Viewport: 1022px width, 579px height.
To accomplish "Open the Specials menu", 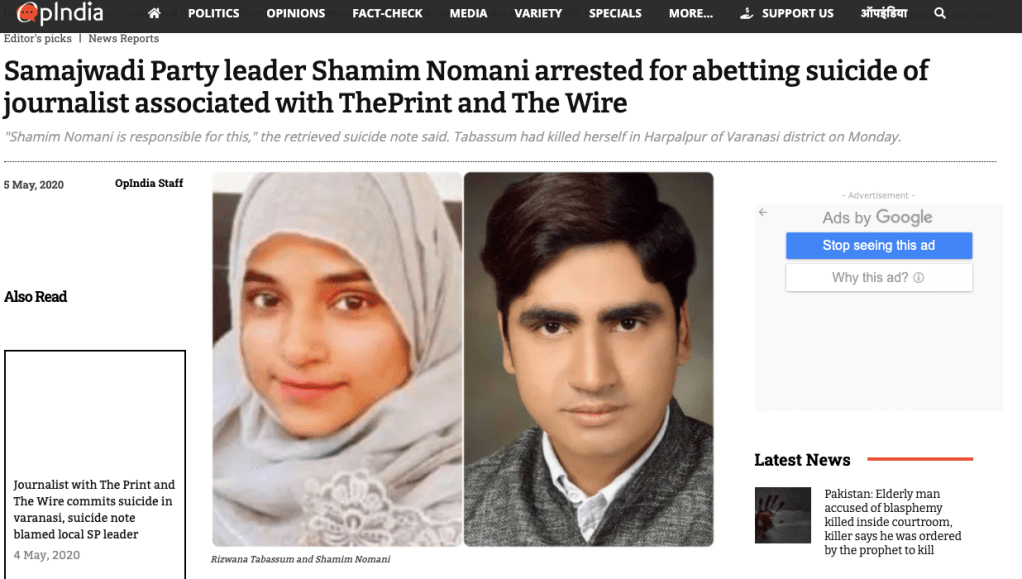I will [x=615, y=13].
